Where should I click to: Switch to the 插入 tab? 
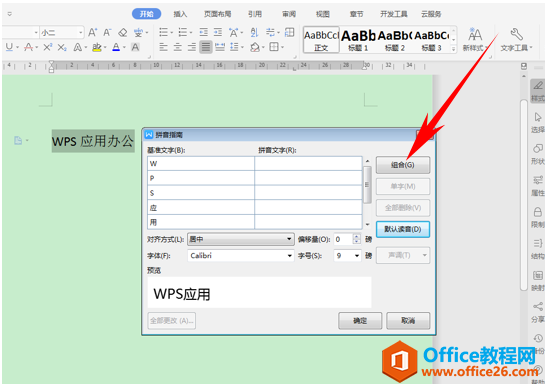coord(180,14)
